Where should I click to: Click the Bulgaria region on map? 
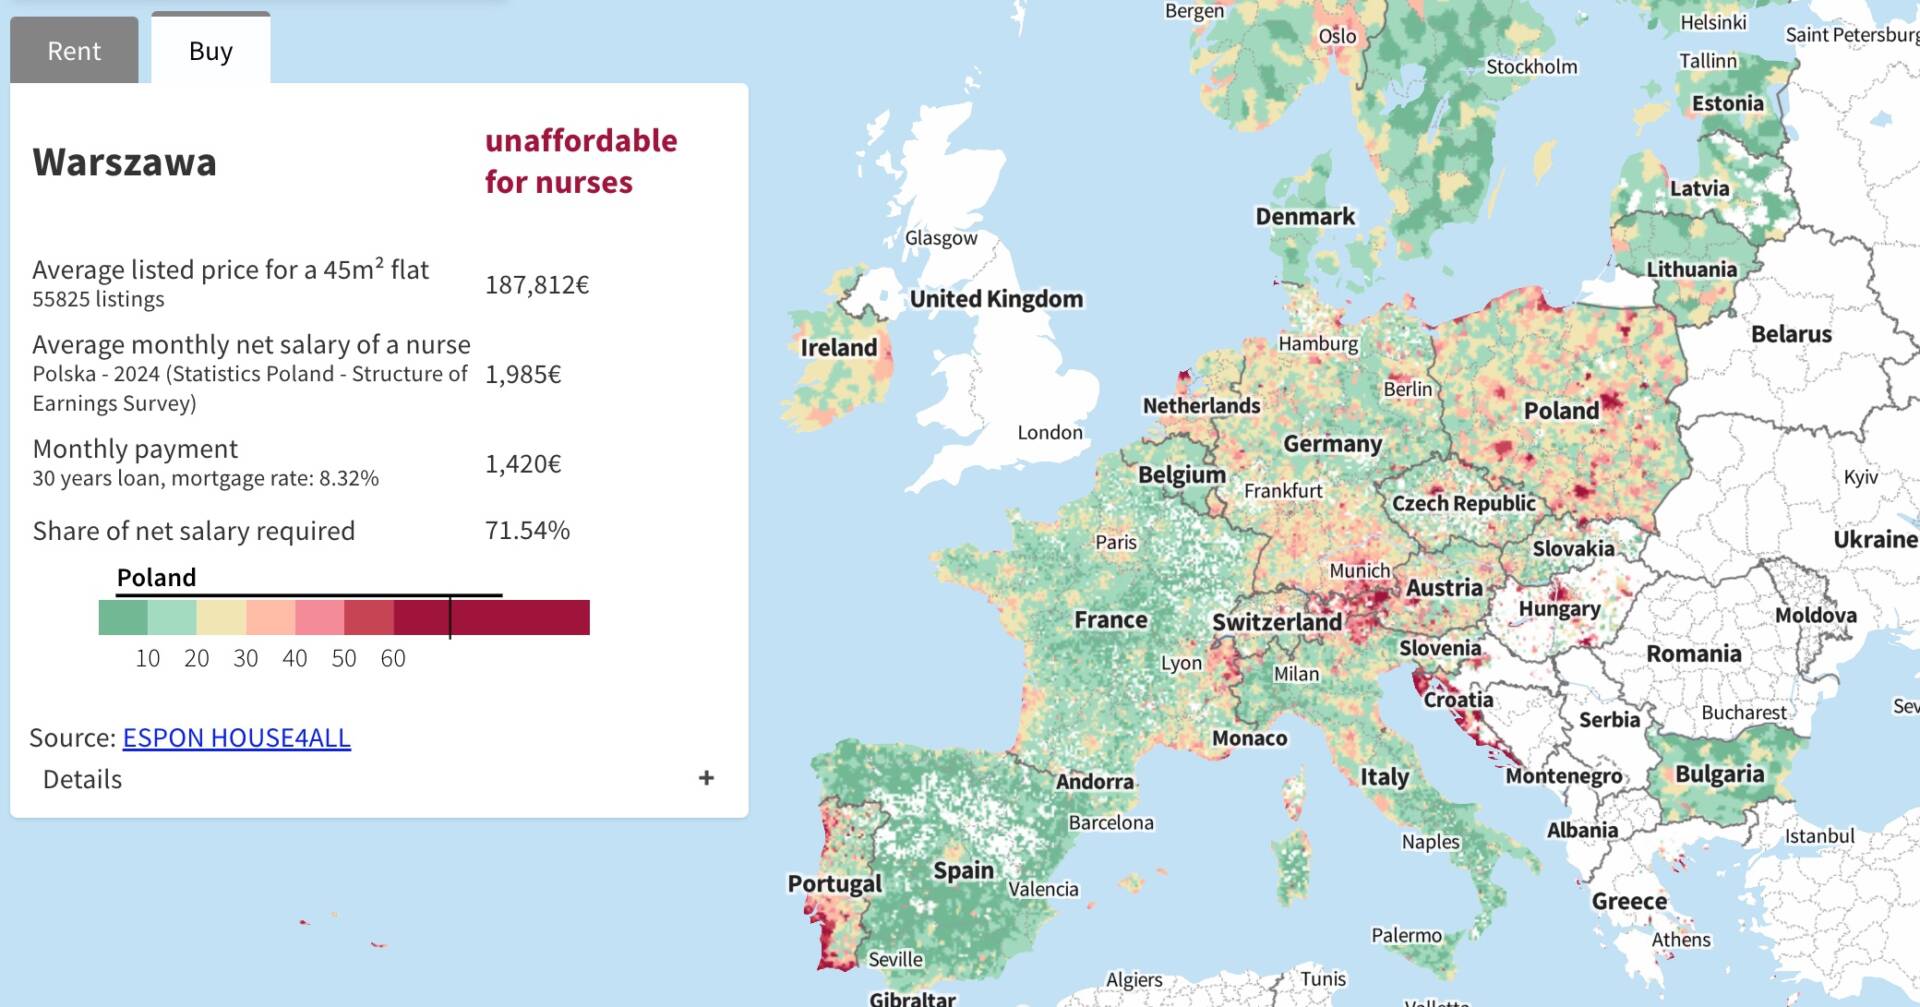tap(1719, 774)
